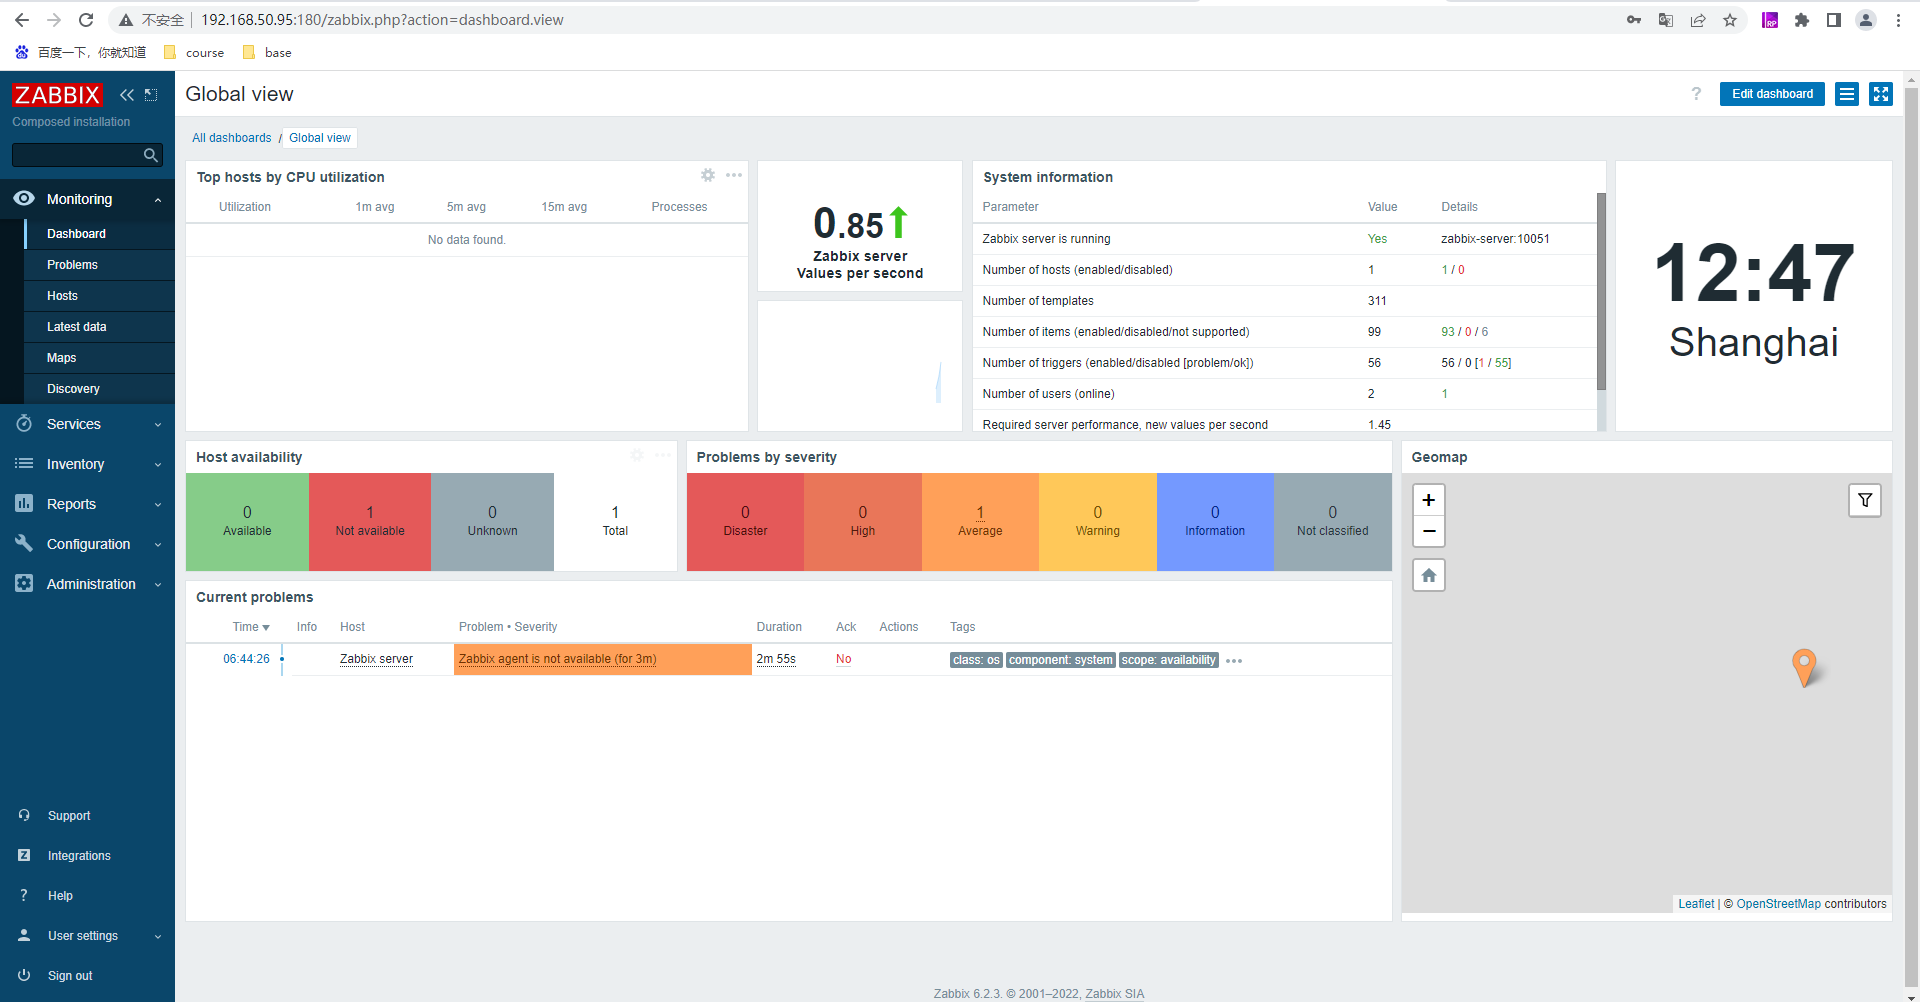Viewport: 1920px width, 1002px height.
Task: Click the 06:44:26 problem time link
Action: (246, 659)
